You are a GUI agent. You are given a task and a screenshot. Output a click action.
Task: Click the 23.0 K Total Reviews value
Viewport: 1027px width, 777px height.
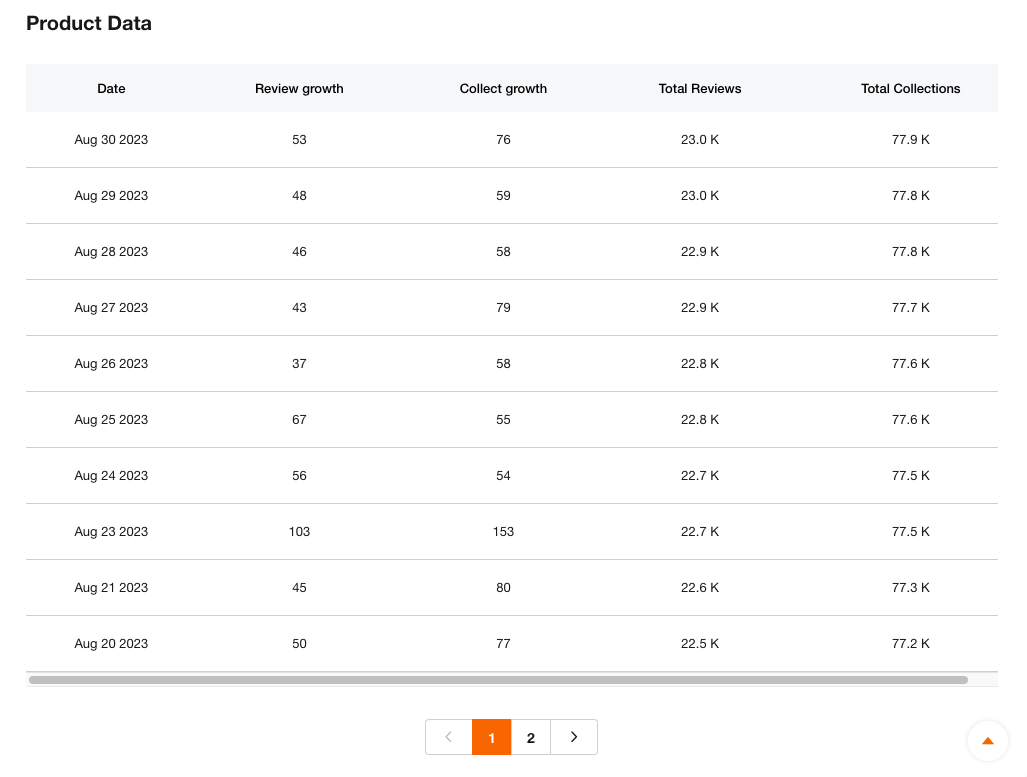699,139
